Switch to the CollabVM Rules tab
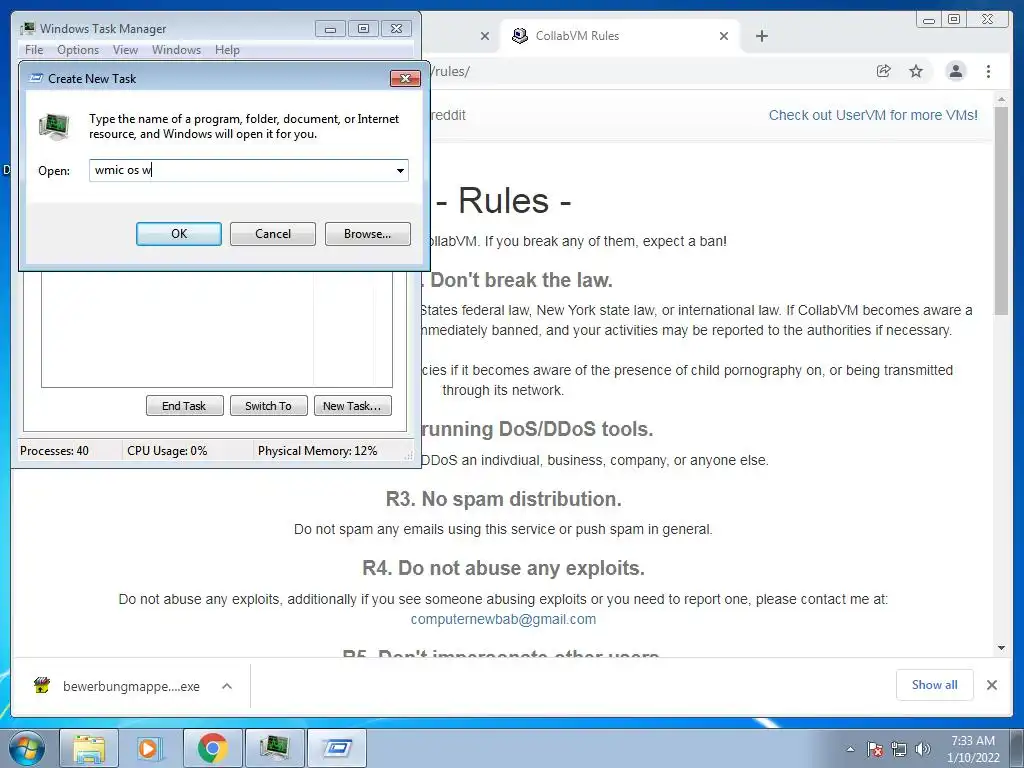This screenshot has height=768, width=1024. 620,36
